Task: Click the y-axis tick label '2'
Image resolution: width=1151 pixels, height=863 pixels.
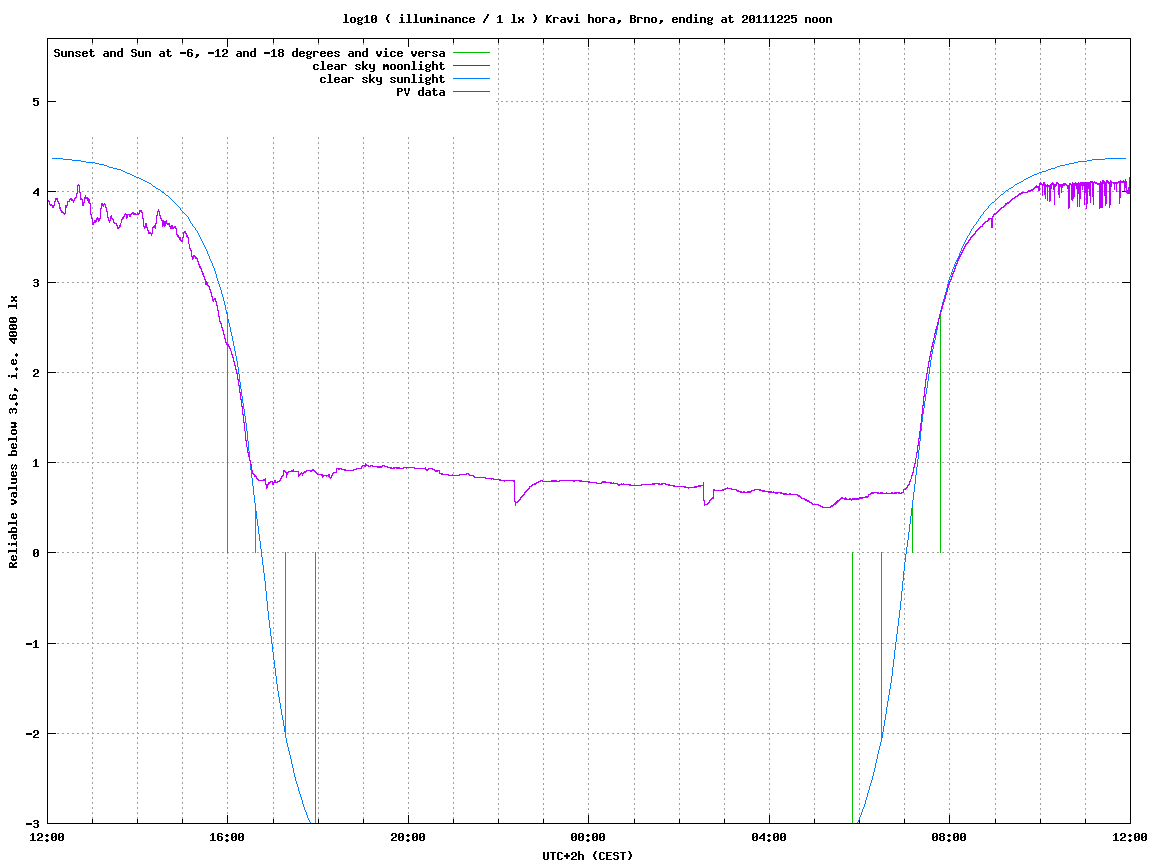Action: pos(35,373)
